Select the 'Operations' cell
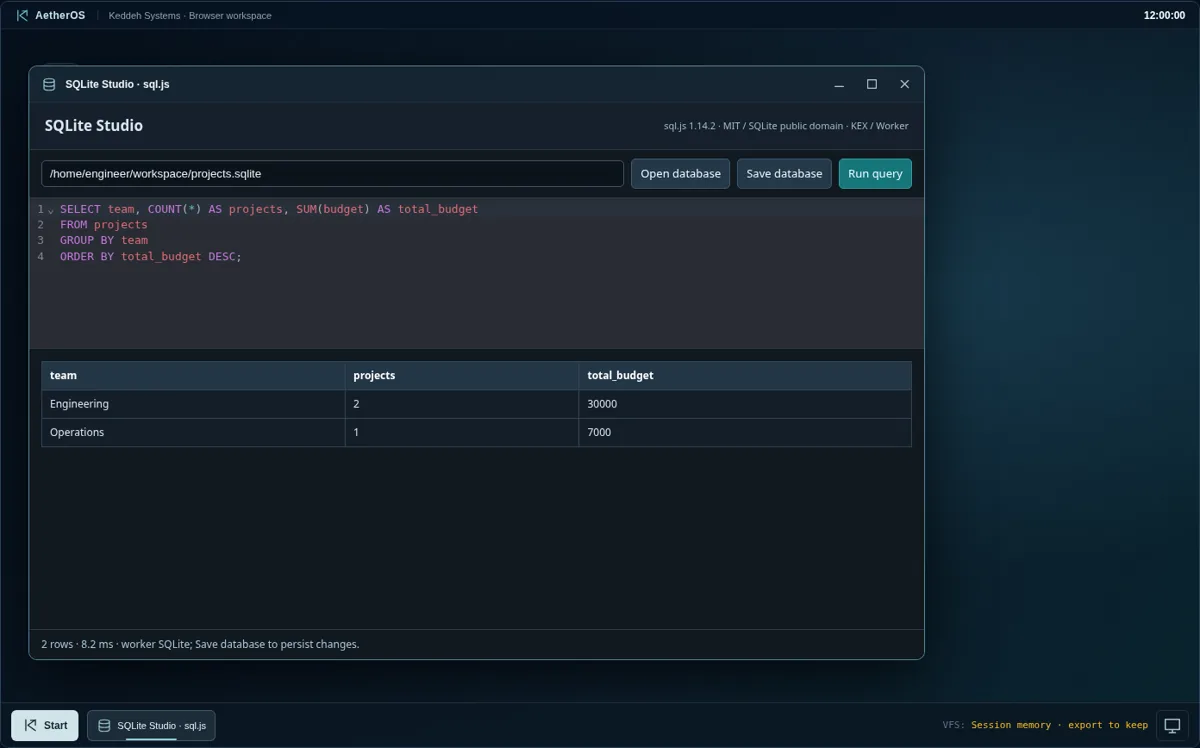Screen dimensions: 1200x748 click(x=193, y=432)
